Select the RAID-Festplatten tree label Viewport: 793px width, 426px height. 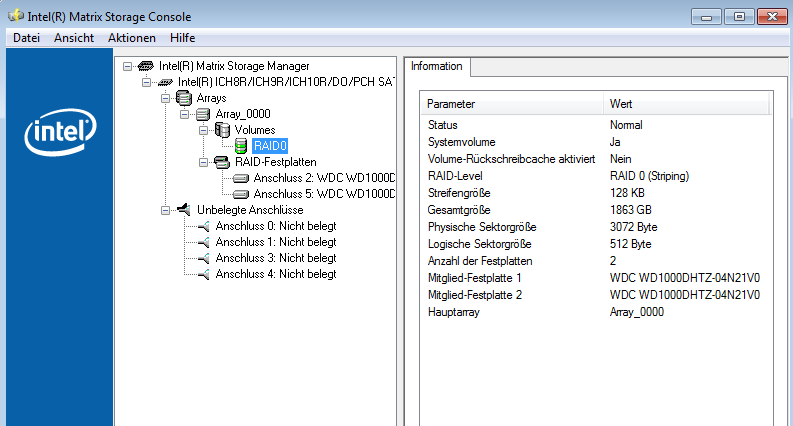tap(276, 162)
